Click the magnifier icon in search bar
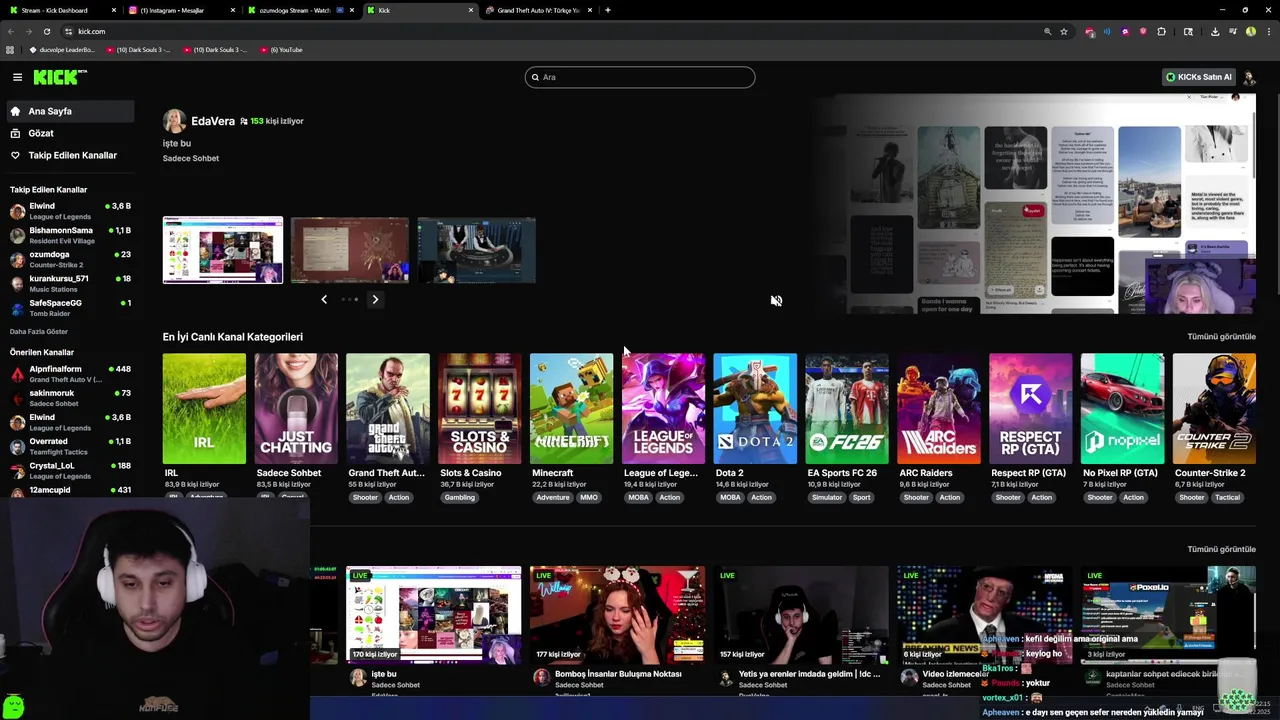Viewport: 1280px width, 720px height. 536,77
